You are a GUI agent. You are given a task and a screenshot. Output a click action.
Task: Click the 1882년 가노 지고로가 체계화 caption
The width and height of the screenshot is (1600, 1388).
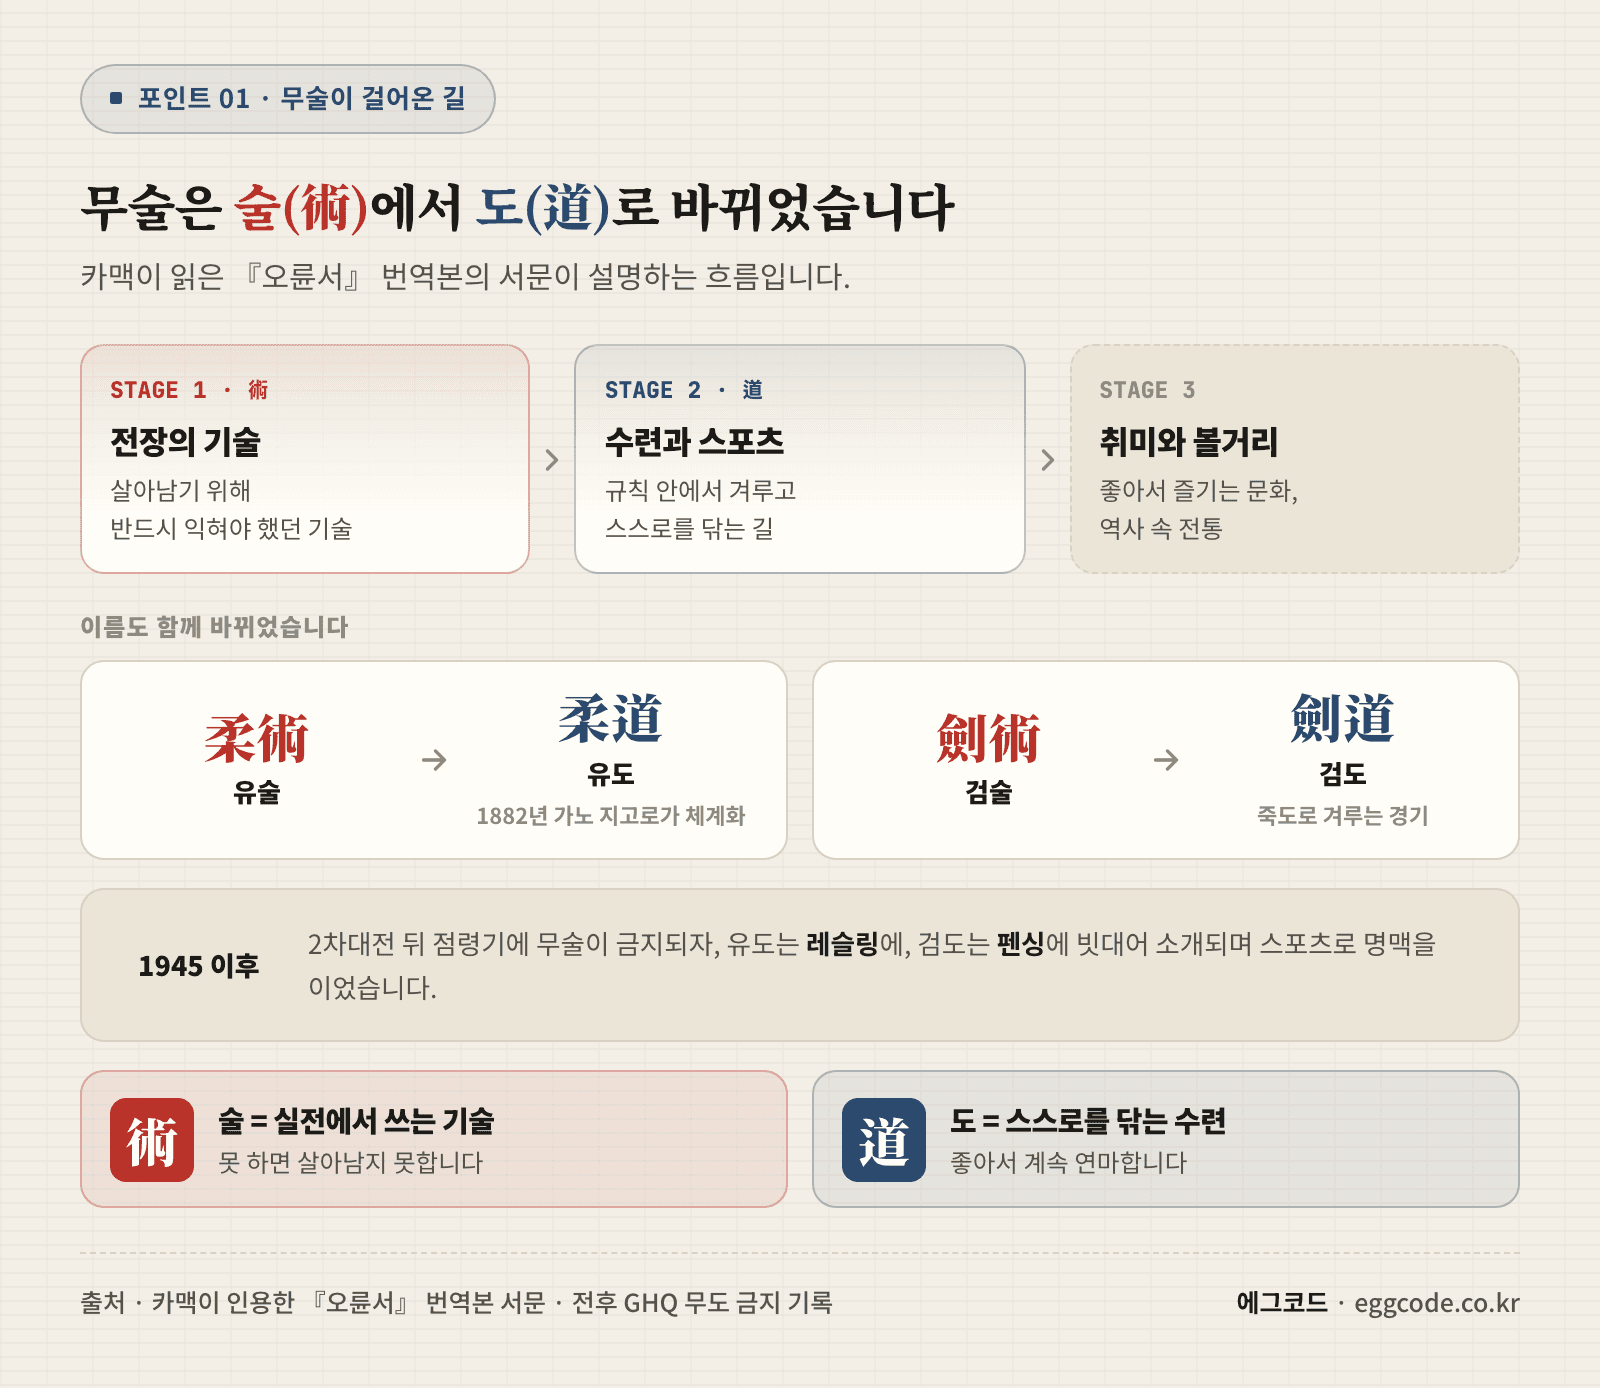coord(611,816)
